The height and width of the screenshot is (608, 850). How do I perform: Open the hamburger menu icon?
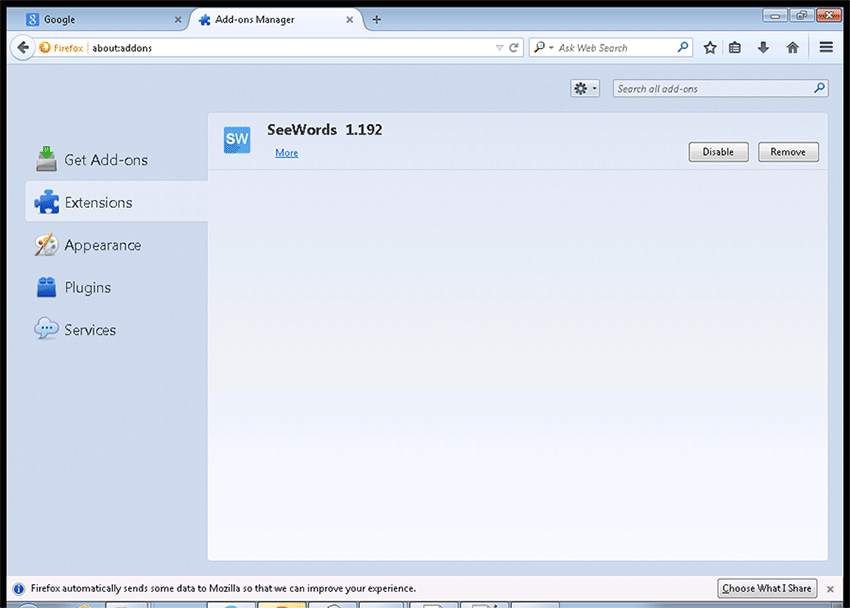(826, 47)
